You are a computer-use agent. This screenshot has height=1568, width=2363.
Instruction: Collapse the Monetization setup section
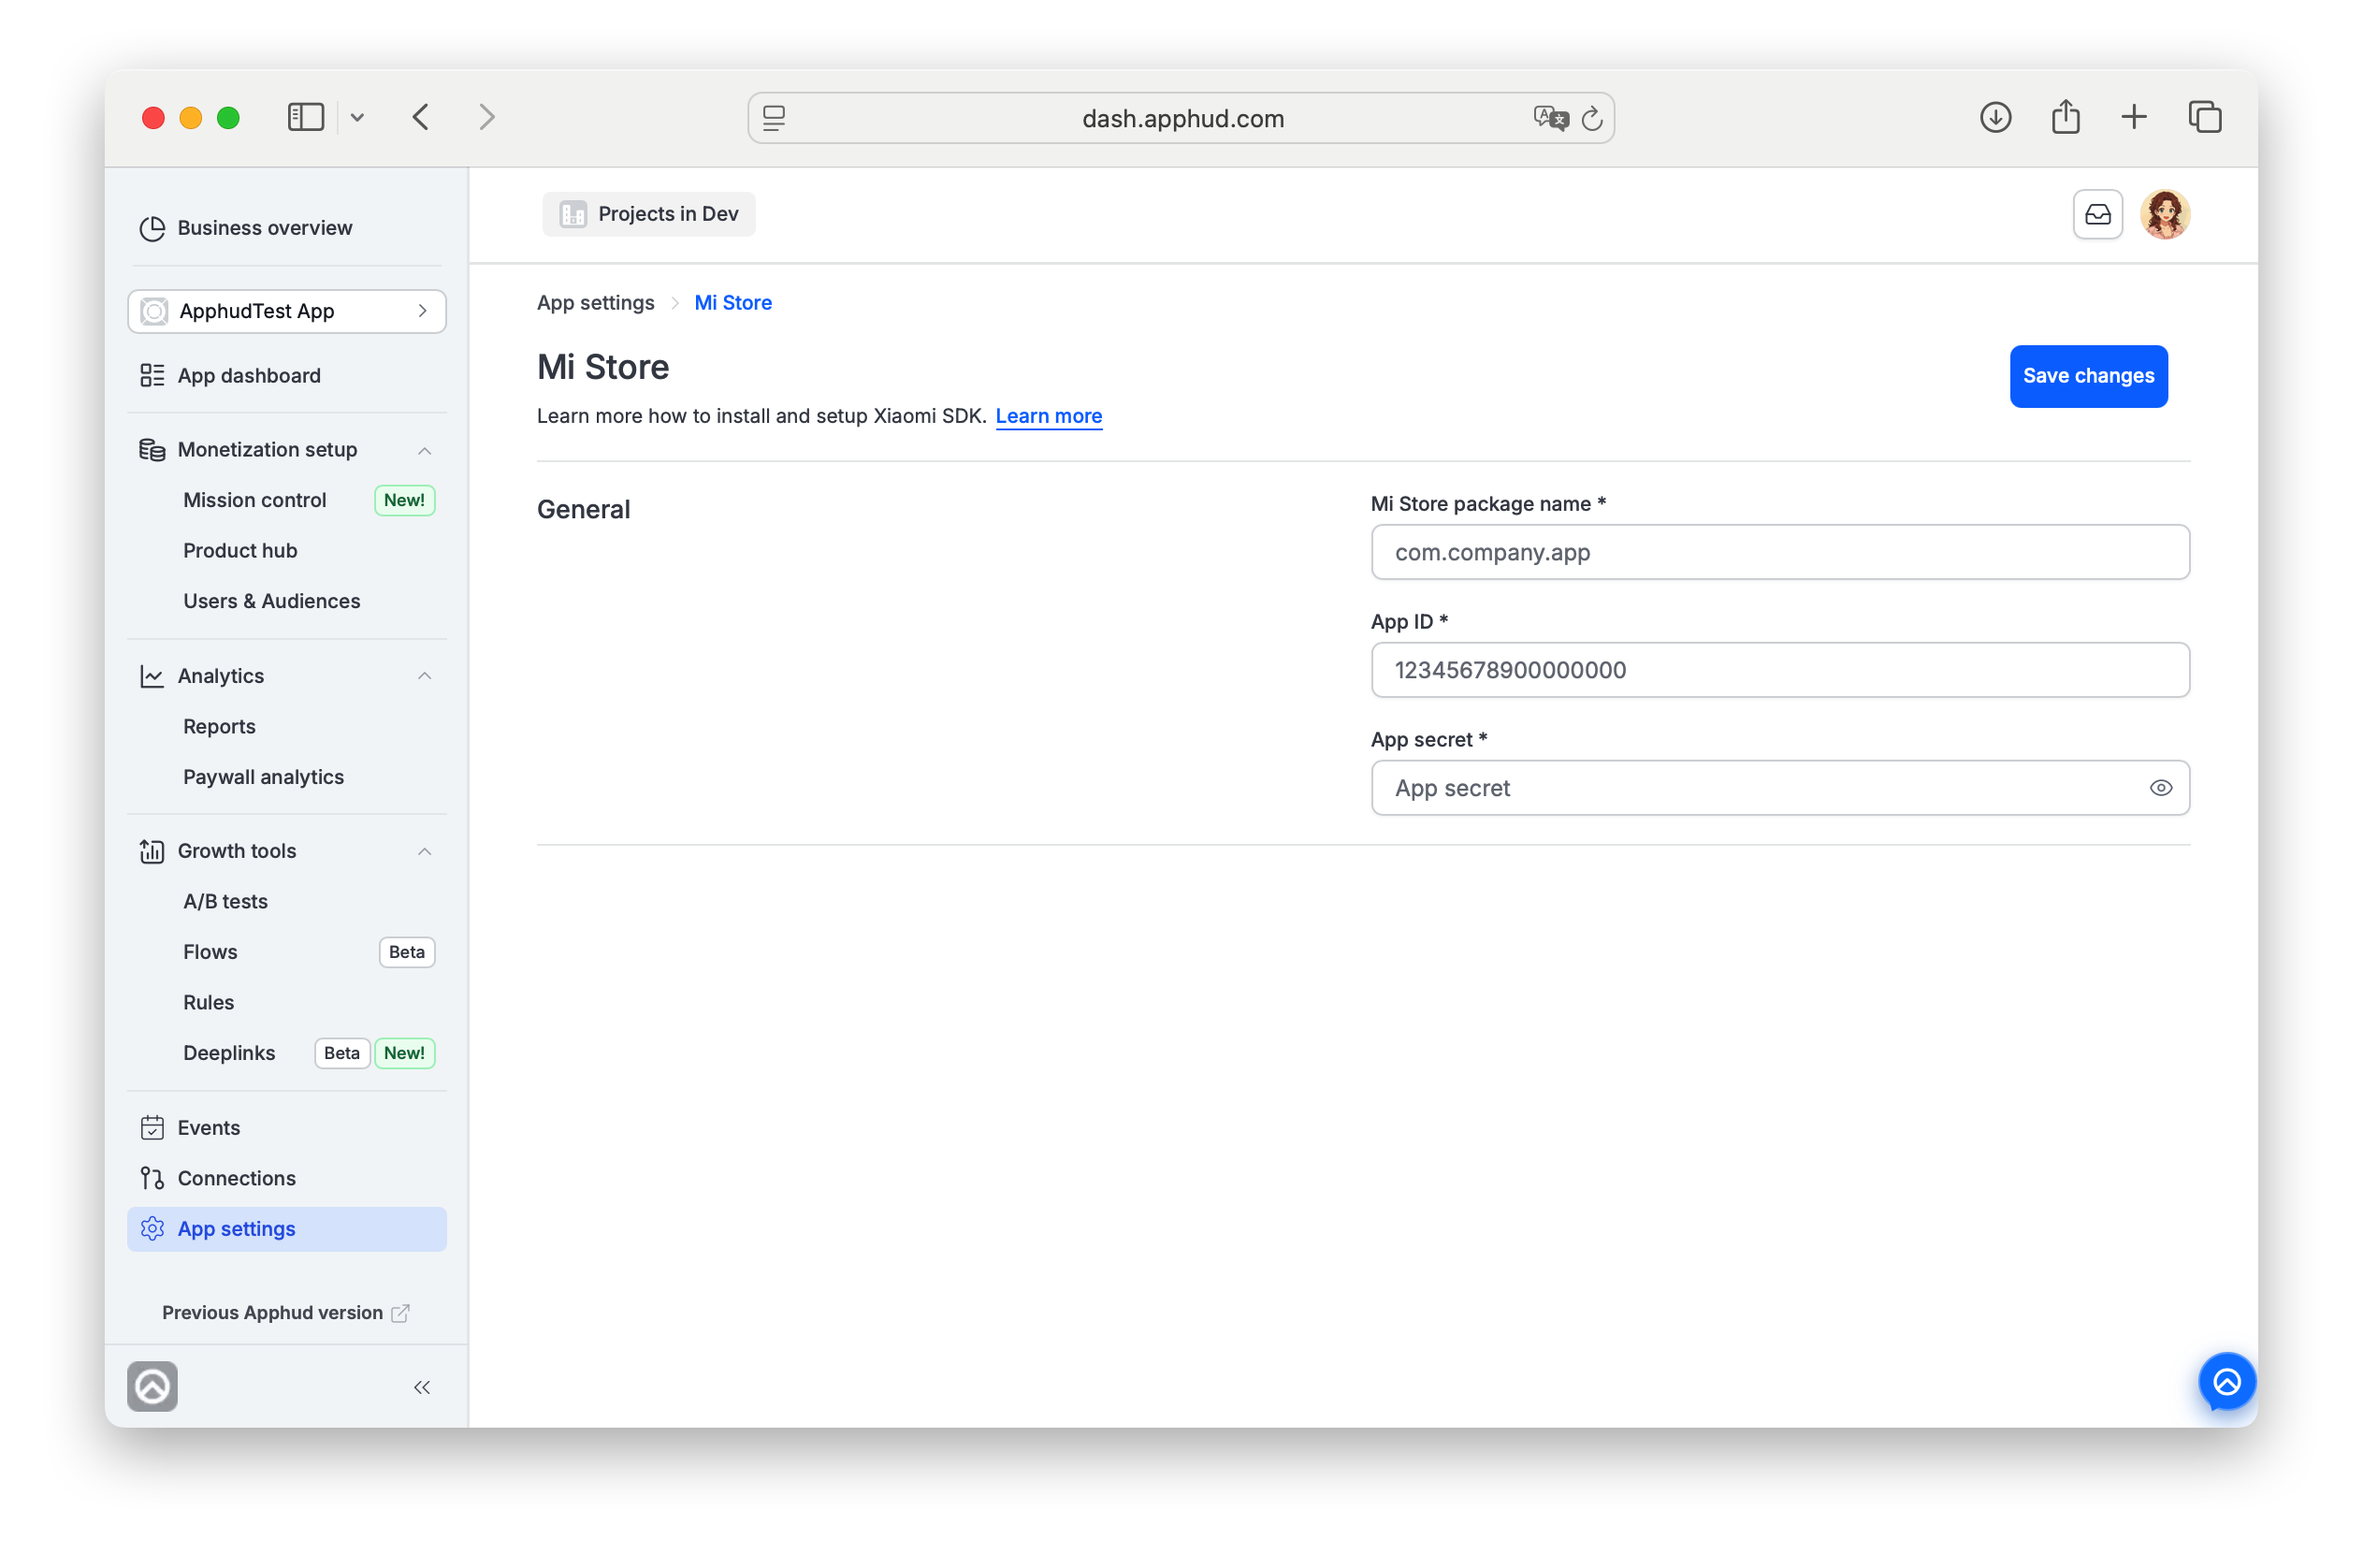pos(424,450)
